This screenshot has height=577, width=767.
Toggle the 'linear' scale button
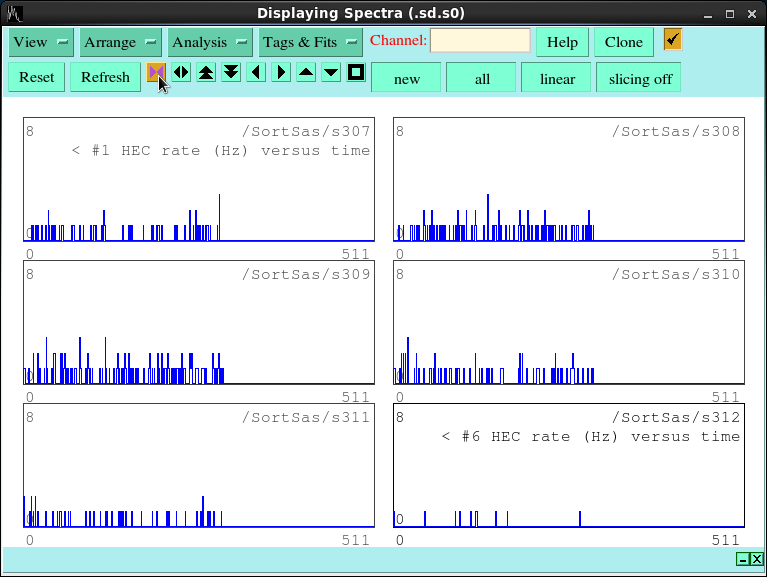coord(556,78)
